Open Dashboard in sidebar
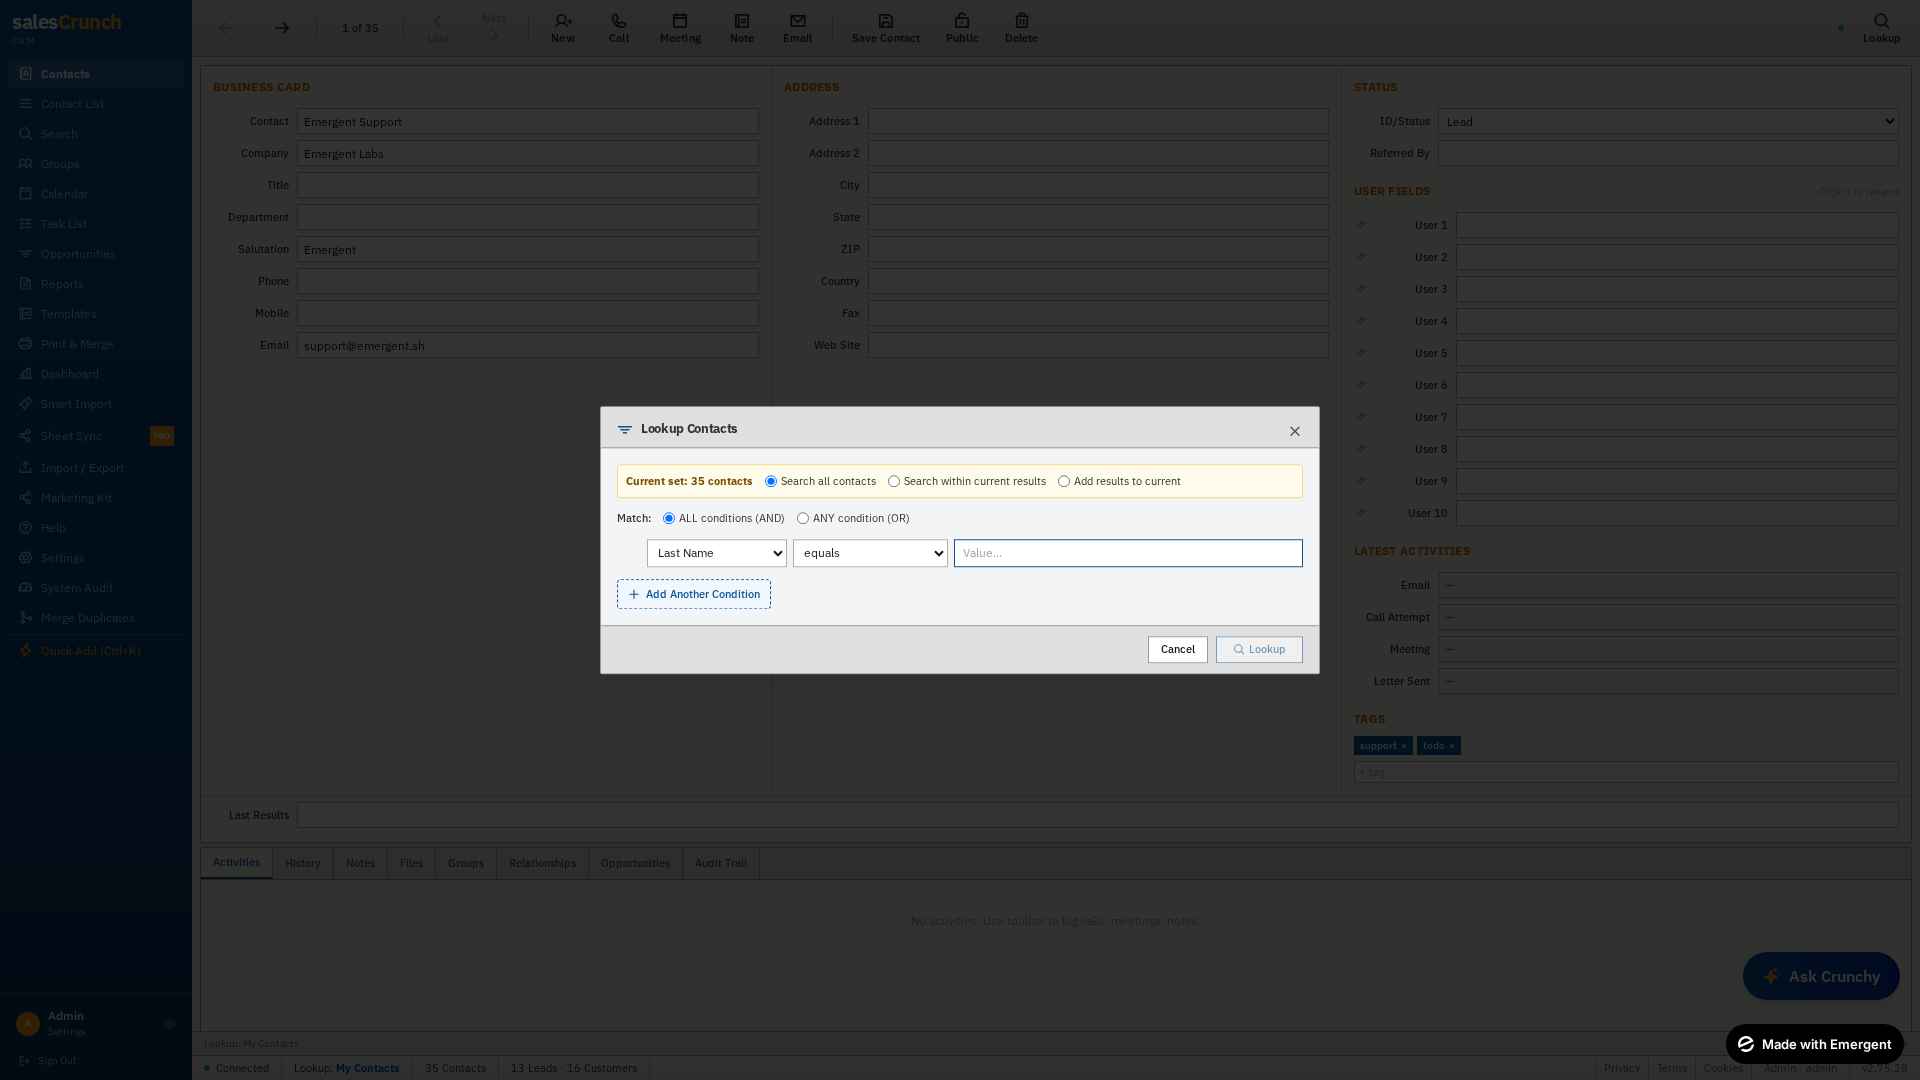Image resolution: width=1920 pixels, height=1080 pixels. pyautogui.click(x=96, y=374)
